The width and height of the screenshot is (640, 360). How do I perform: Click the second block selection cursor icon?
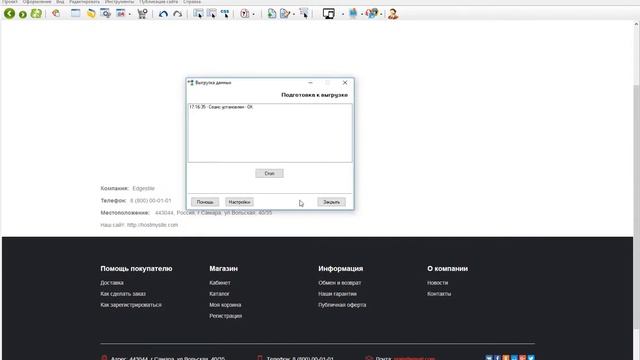(x=211, y=13)
